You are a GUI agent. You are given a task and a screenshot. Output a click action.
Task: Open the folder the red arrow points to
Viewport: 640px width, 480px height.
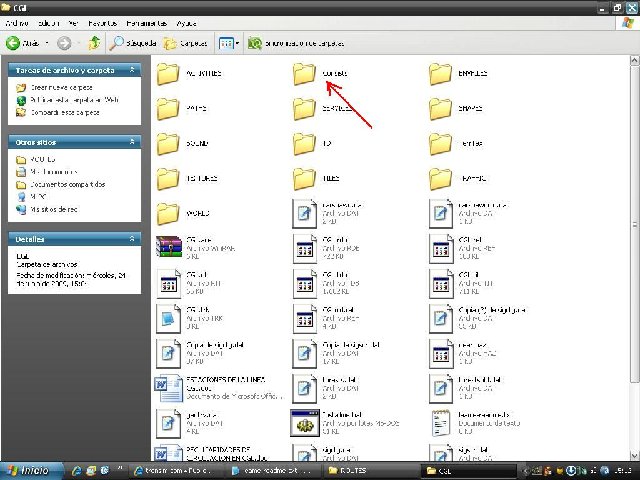click(305, 74)
